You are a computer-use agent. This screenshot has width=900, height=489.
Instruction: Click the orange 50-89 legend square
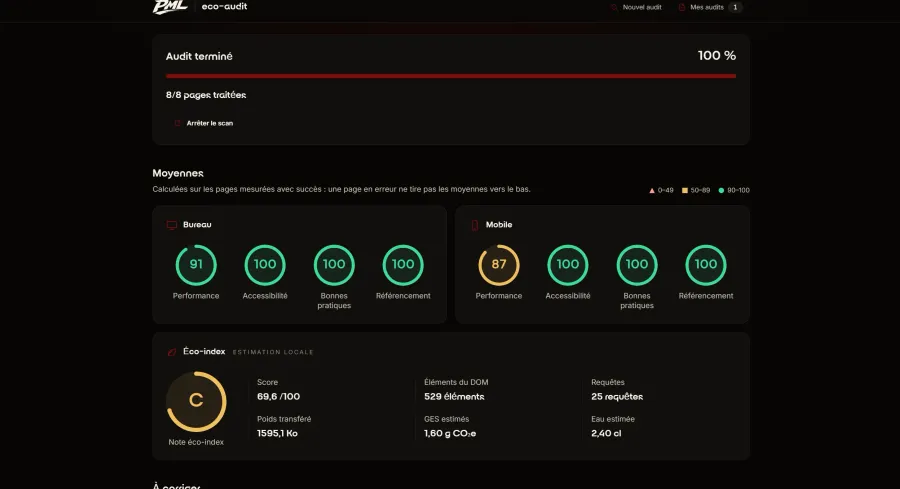[x=684, y=191]
